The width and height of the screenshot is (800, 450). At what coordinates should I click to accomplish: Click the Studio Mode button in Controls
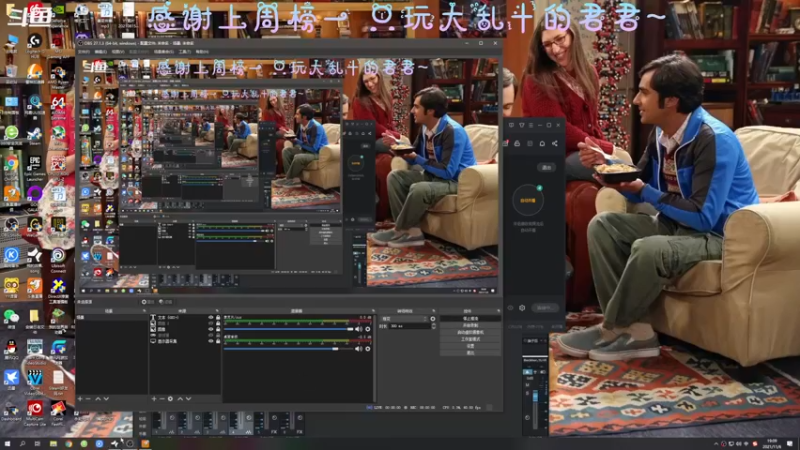470,339
